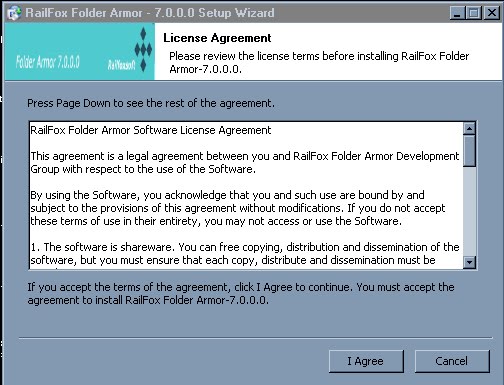Click the license scrollbar up arrow
Screen dimensions: 504x385
click(469, 128)
